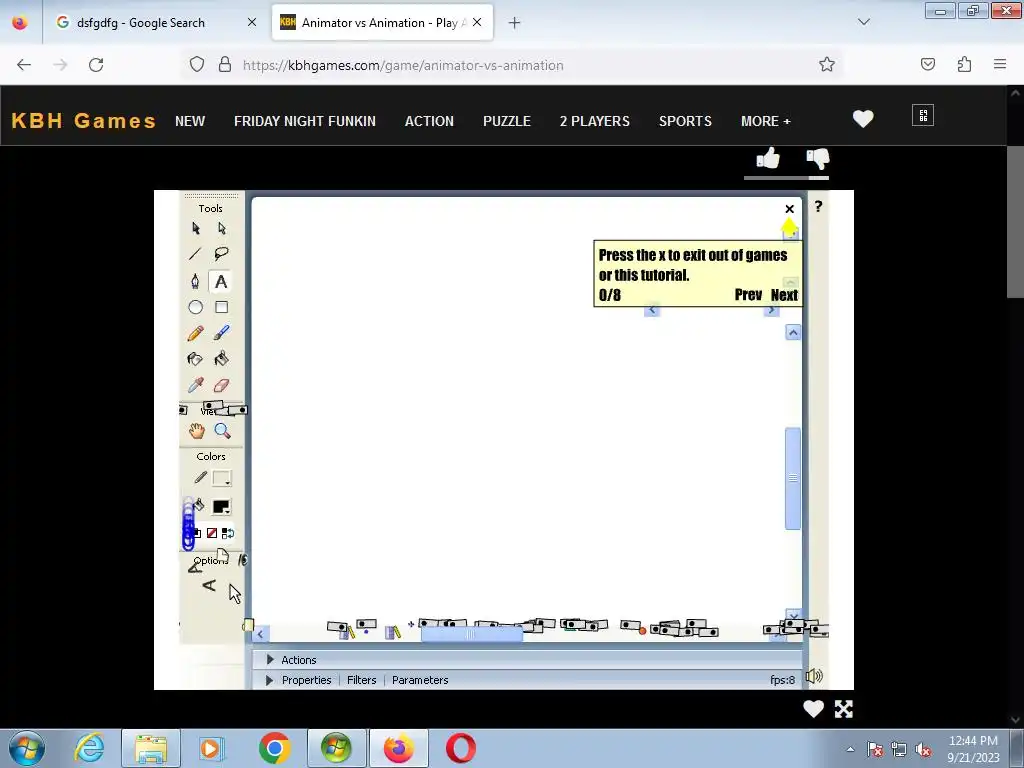Bookmark this page with star icon

[x=827, y=64]
